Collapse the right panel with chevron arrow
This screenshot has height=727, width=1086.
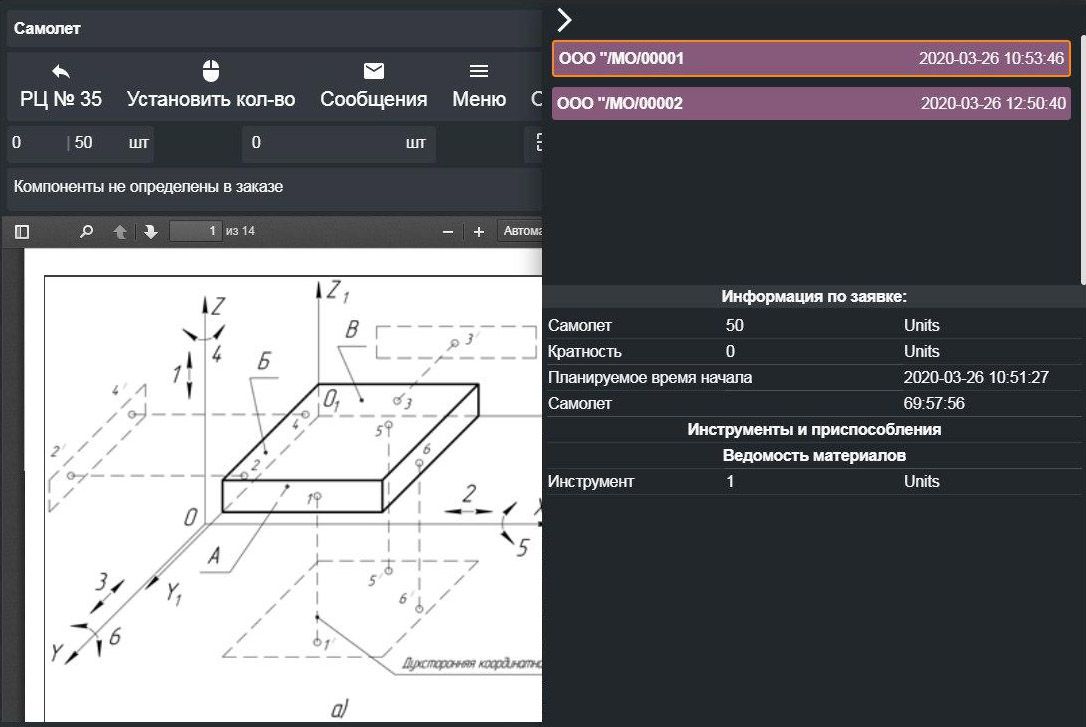[564, 20]
